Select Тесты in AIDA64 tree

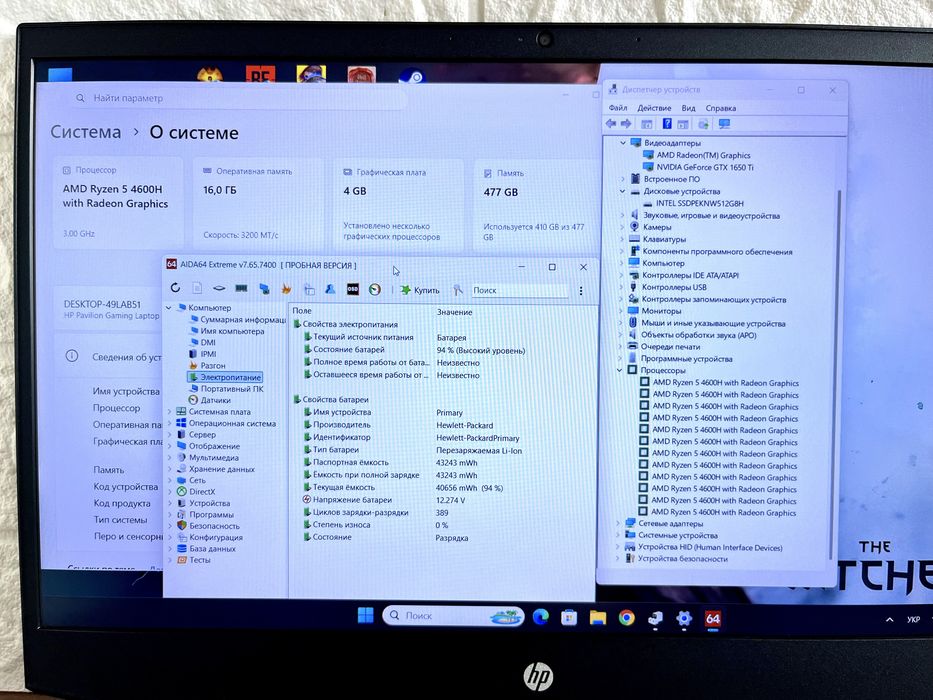click(194, 560)
